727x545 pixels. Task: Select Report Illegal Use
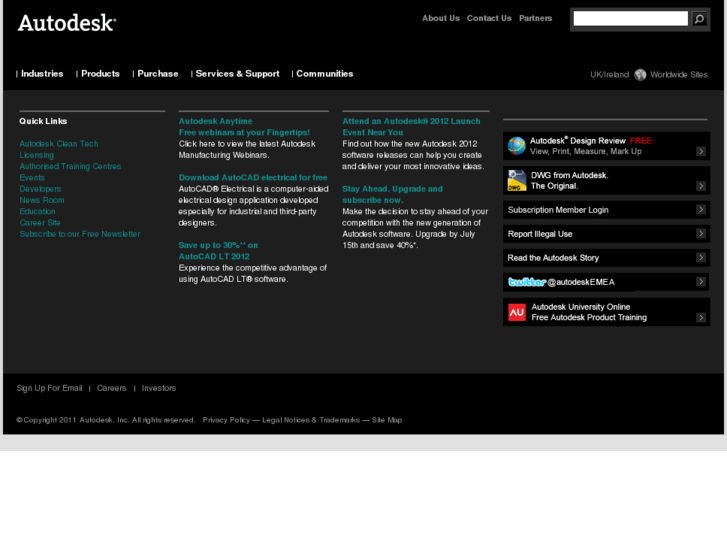[540, 234]
